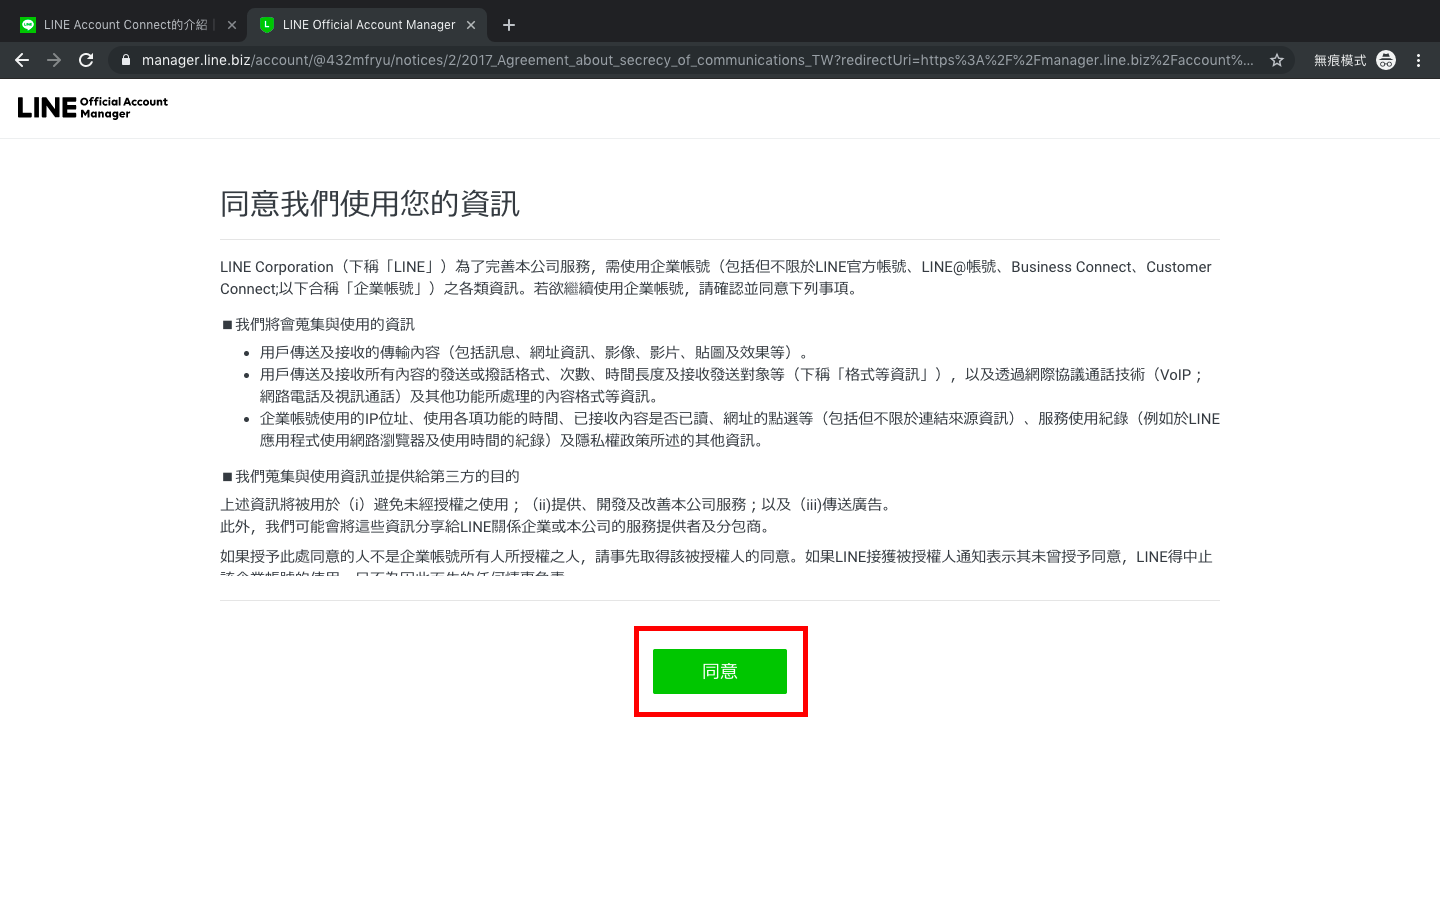
Task: Click the 我們將會蒐集與使用的資訊 section heading
Action: coord(324,324)
